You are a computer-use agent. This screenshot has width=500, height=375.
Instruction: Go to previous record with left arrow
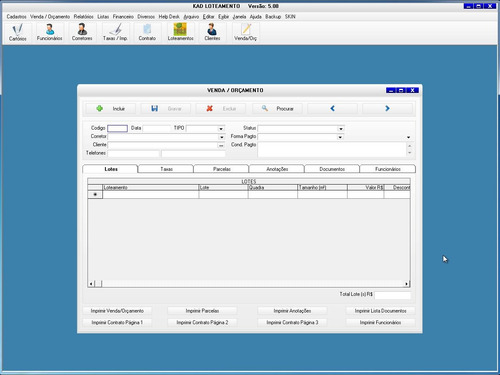332,109
